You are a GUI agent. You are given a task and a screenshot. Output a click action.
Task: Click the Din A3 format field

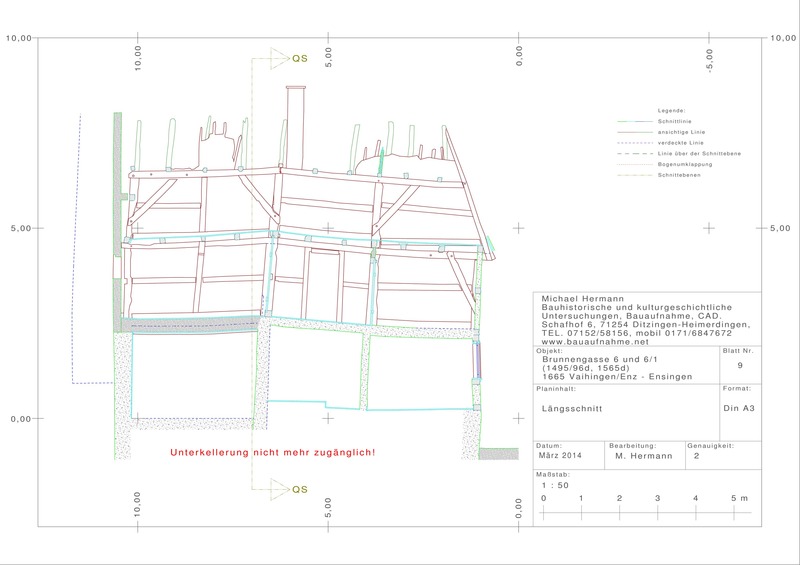[x=739, y=408]
